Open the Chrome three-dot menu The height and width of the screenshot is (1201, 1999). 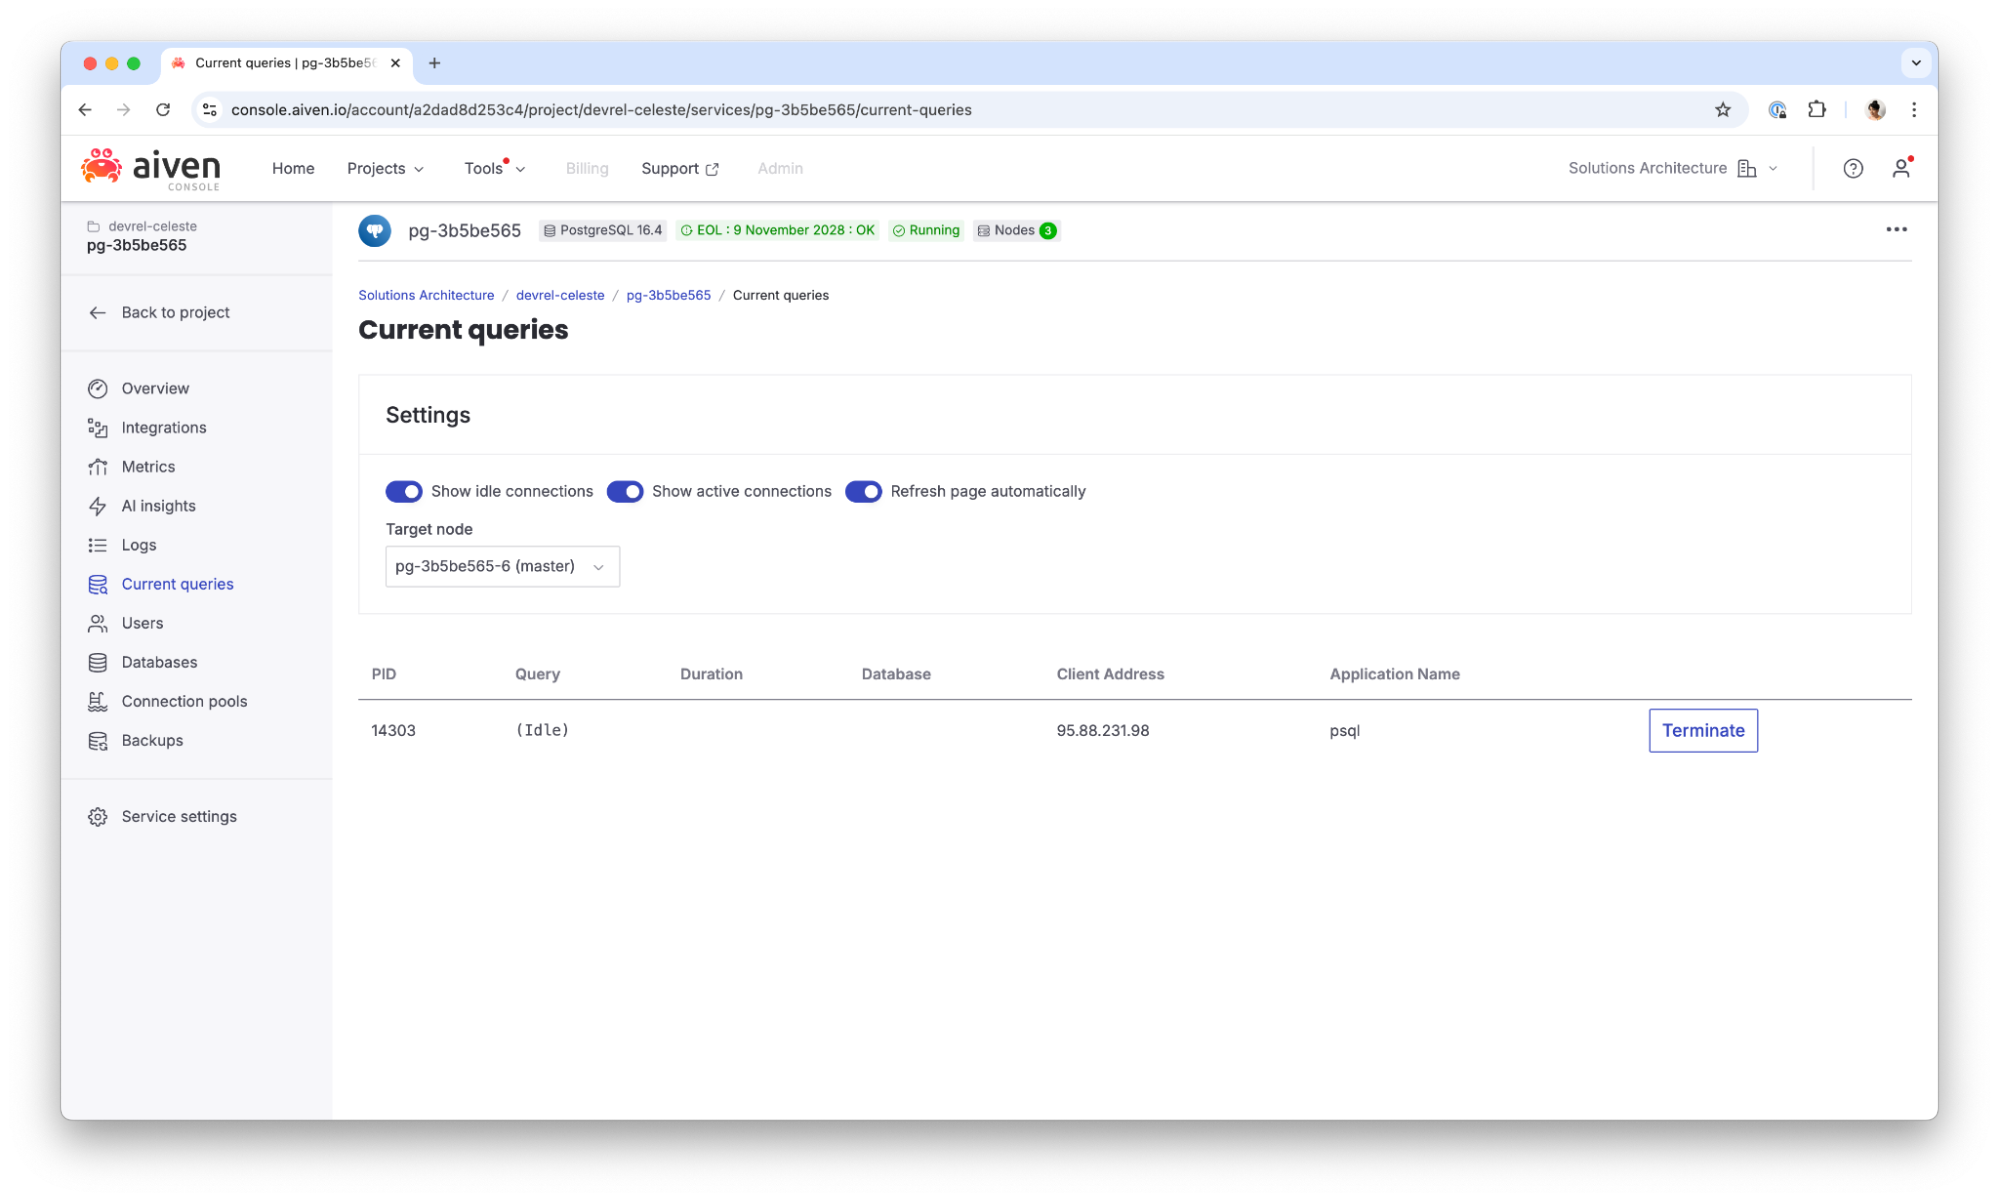coord(1914,110)
